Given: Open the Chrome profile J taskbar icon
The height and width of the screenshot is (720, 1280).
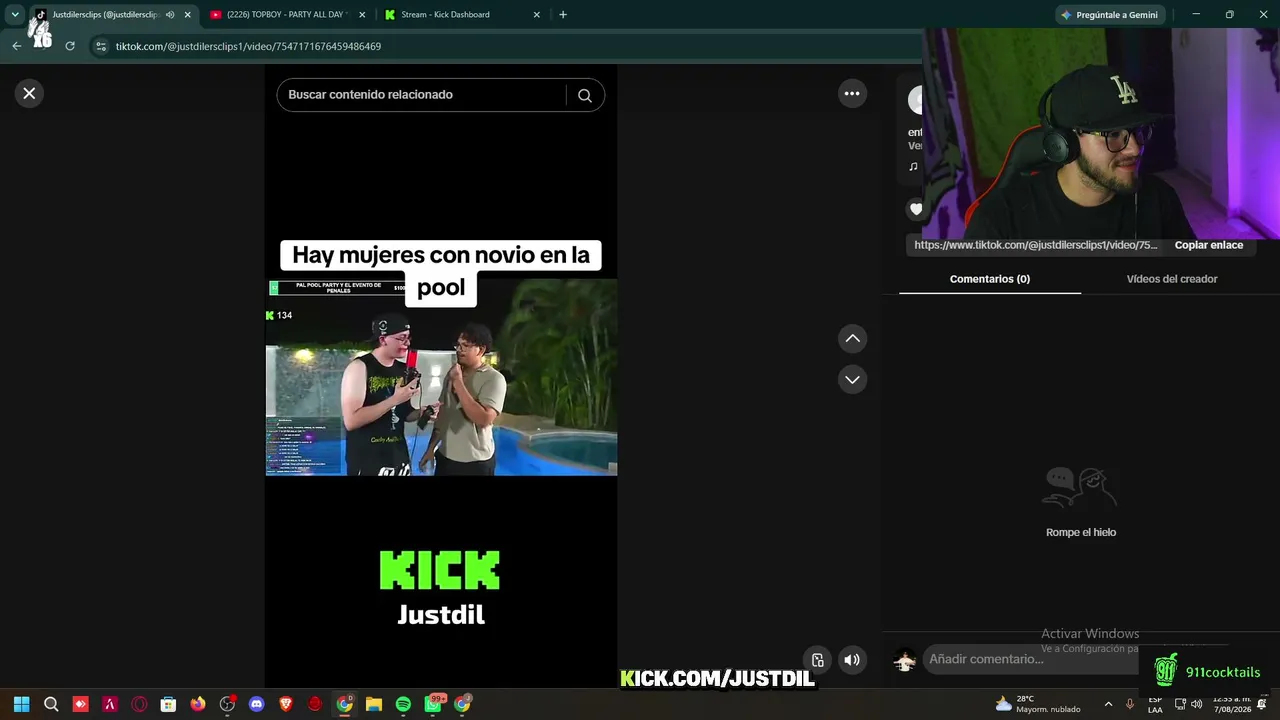Looking at the screenshot, I should [462, 704].
